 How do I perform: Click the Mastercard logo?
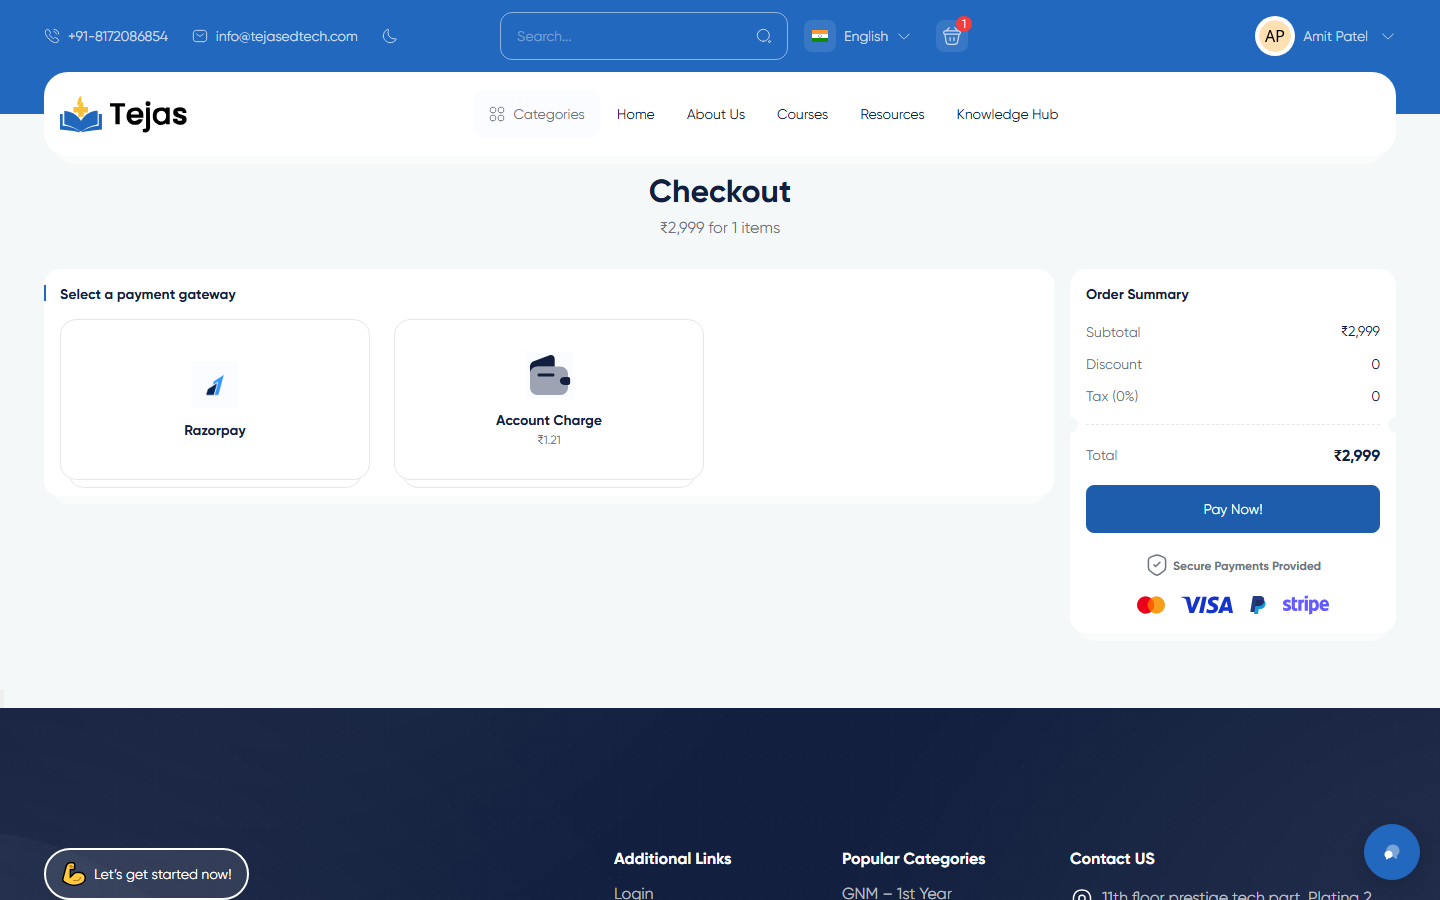pyautogui.click(x=1151, y=605)
